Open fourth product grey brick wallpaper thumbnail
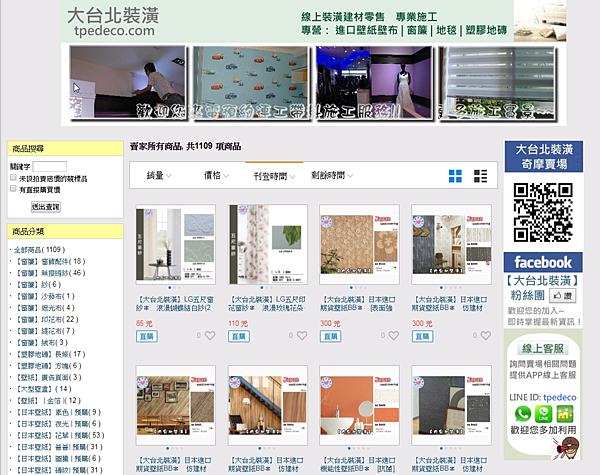The height and width of the screenshot is (475, 600). [451, 245]
